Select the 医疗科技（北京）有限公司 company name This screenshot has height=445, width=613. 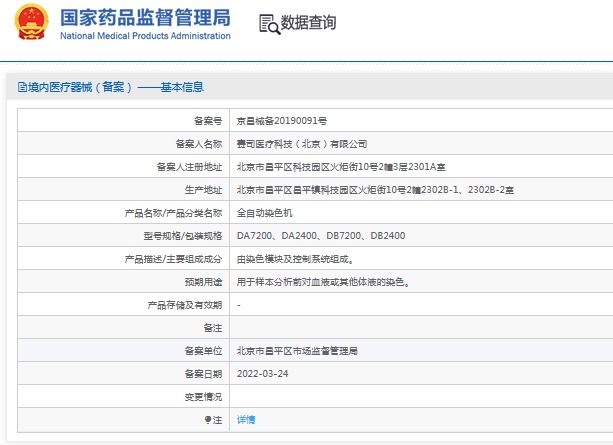tap(302, 144)
